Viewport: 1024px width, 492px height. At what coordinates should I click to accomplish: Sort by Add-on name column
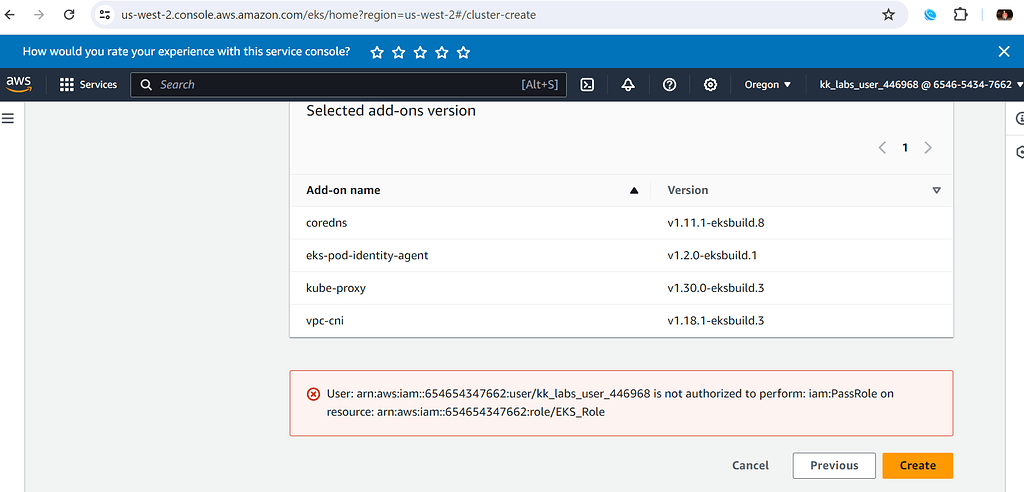pyautogui.click(x=343, y=190)
